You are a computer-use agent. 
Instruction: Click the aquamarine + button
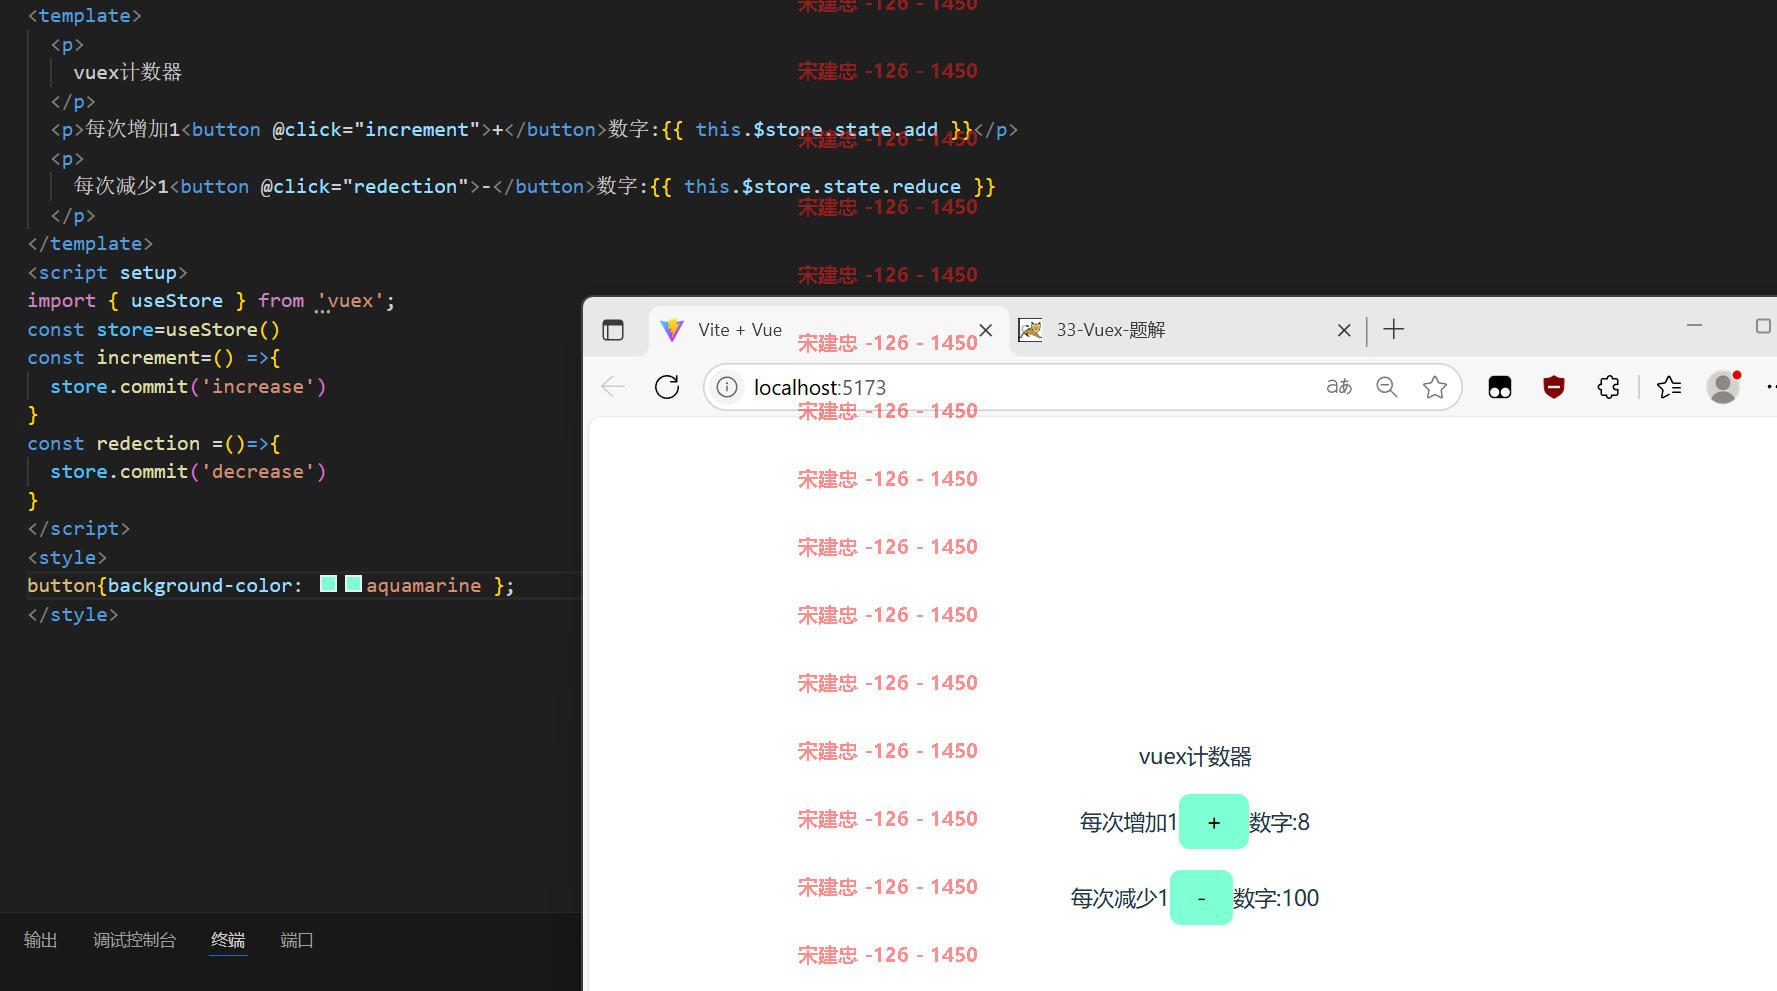coord(1214,822)
